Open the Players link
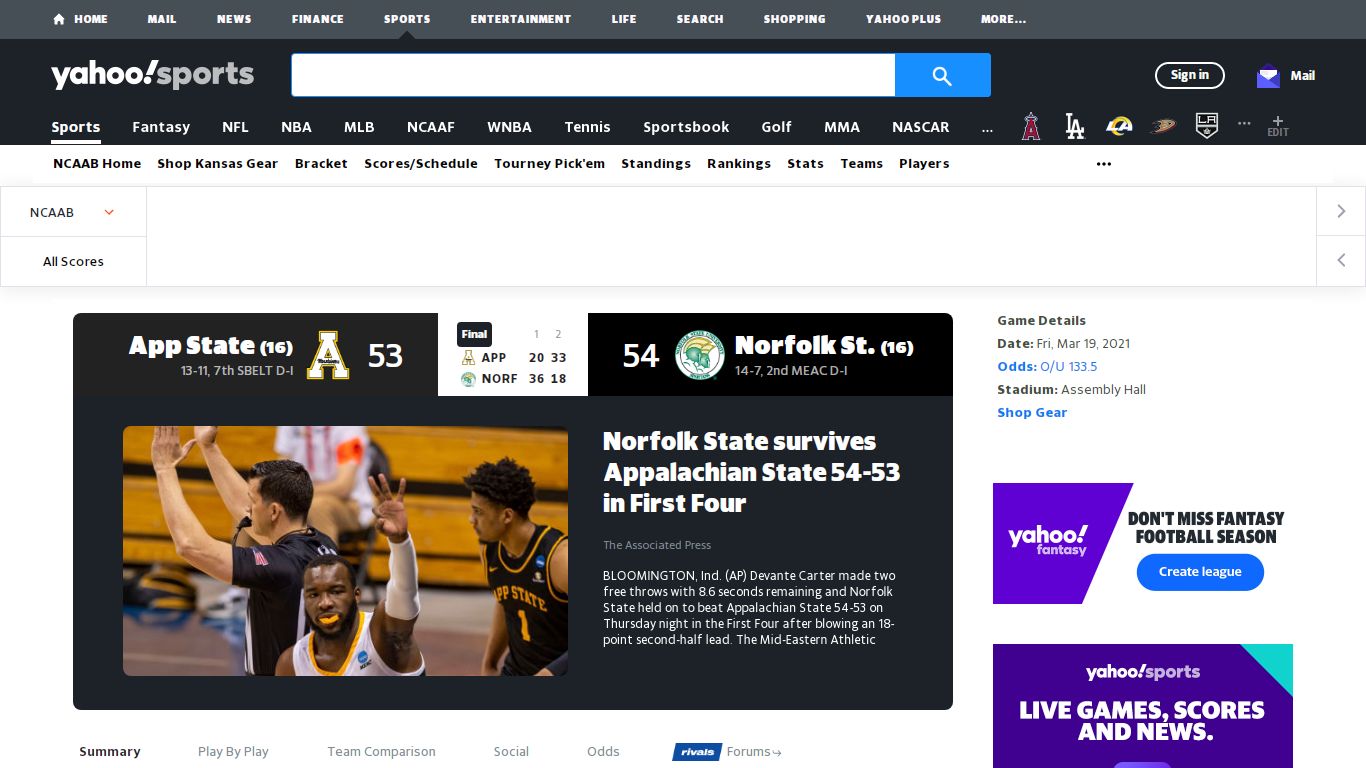 [924, 164]
